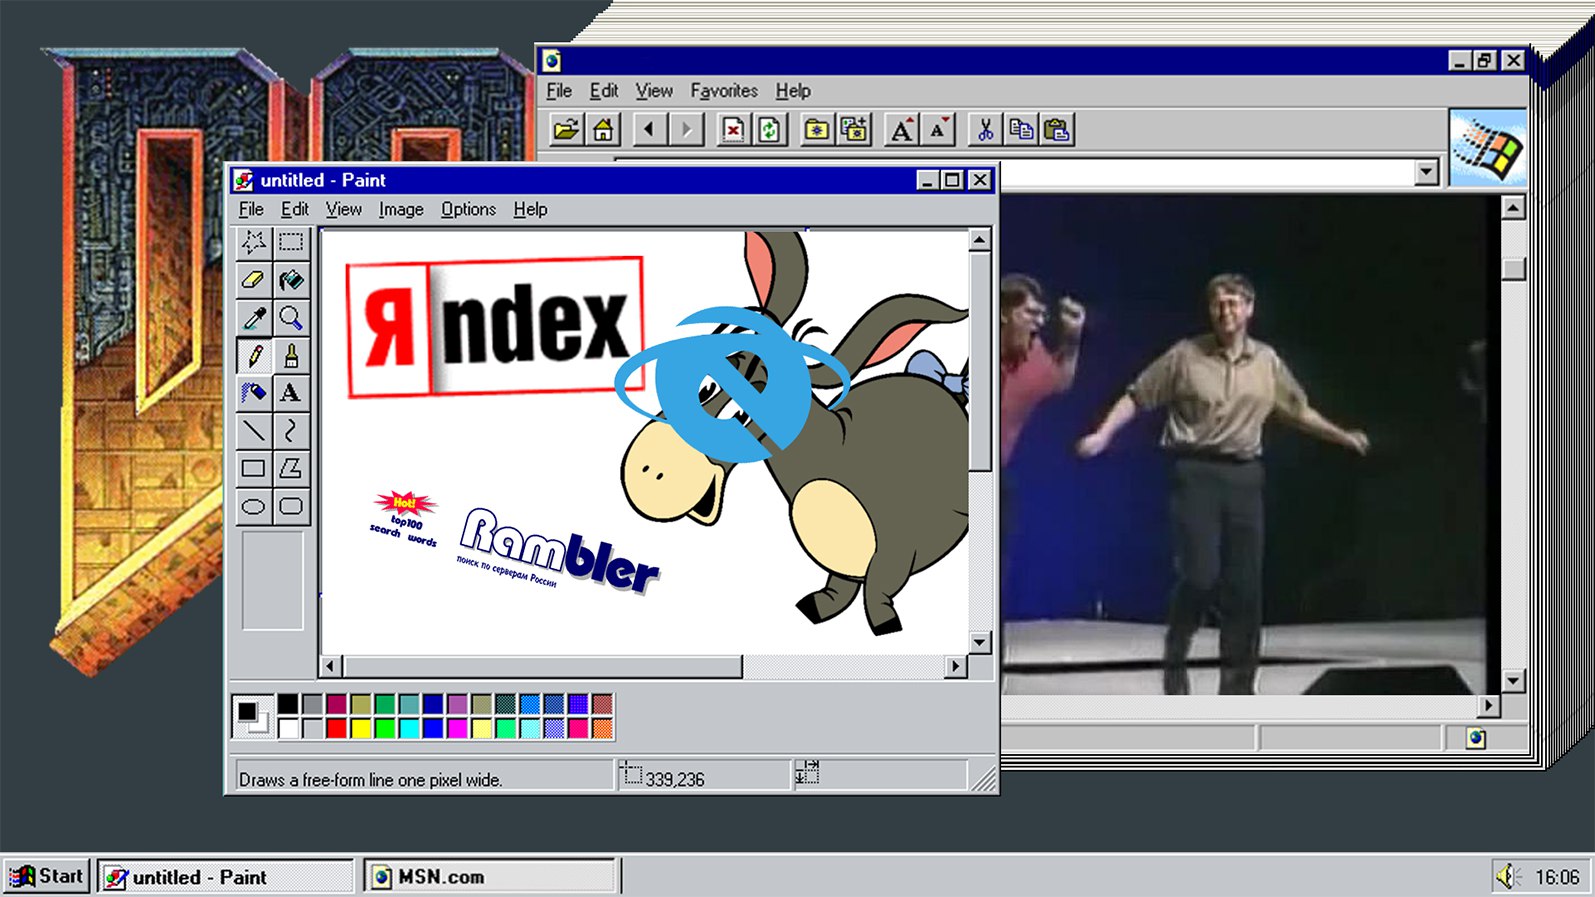Choose the Eraser tool in Paint

pos(254,280)
